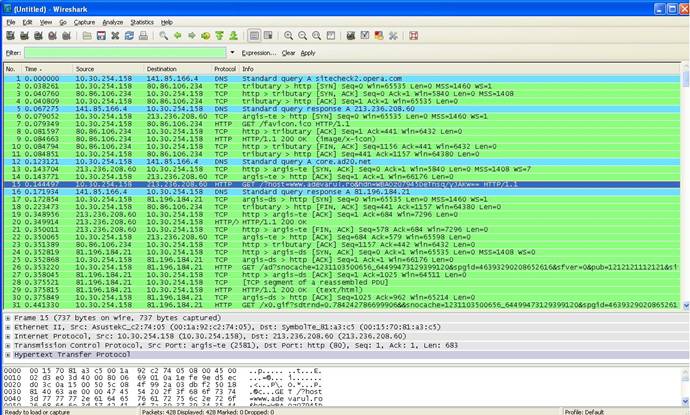Screen dimensions: 690x415
Task: Toggle packet list colorize button
Action: tap(254, 36)
